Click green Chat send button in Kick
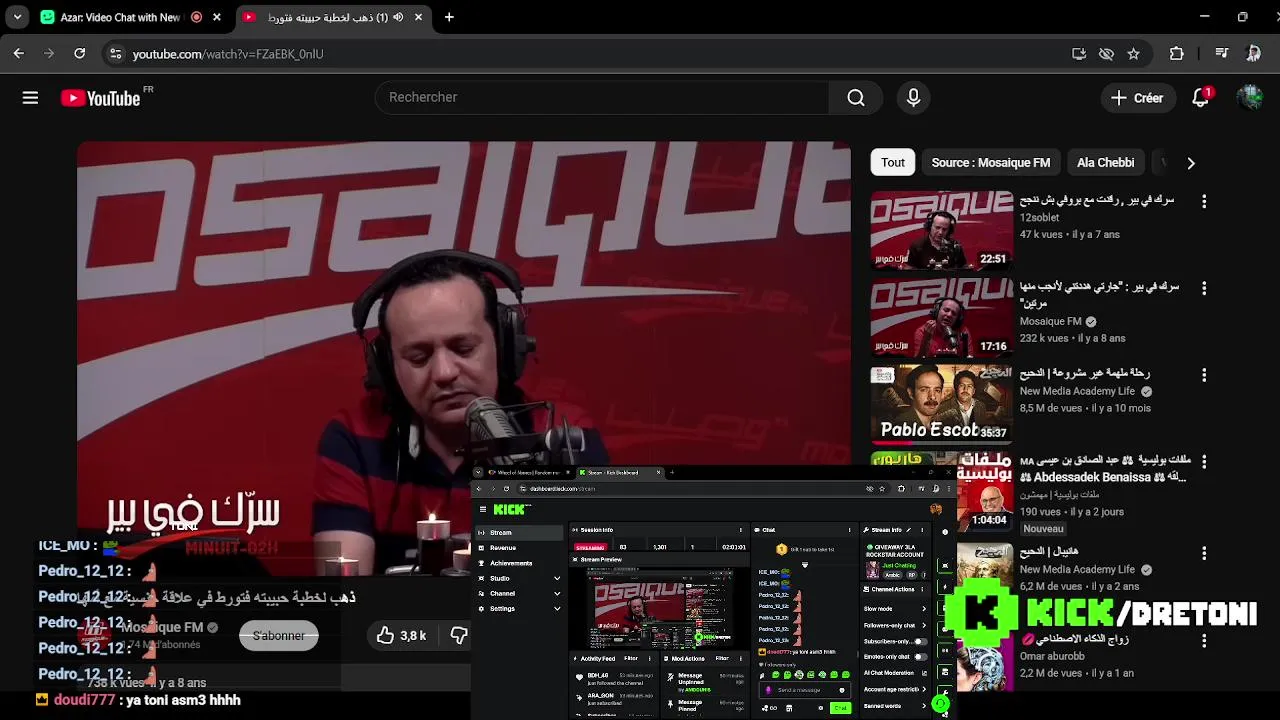Viewport: 1280px width, 720px height. [x=840, y=708]
